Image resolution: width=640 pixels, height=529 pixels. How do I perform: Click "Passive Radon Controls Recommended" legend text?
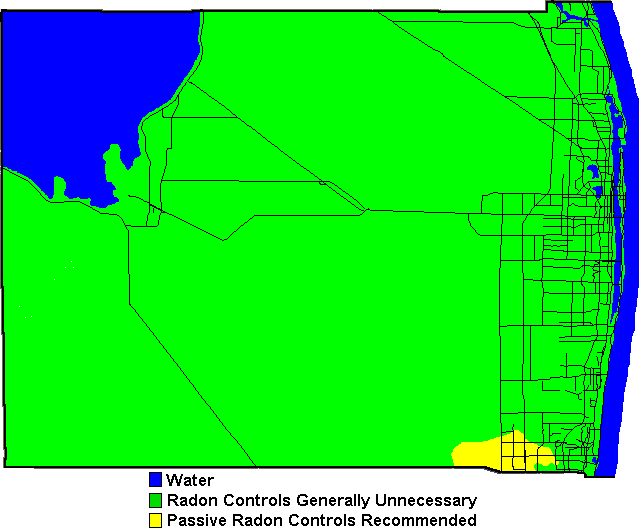point(322,520)
